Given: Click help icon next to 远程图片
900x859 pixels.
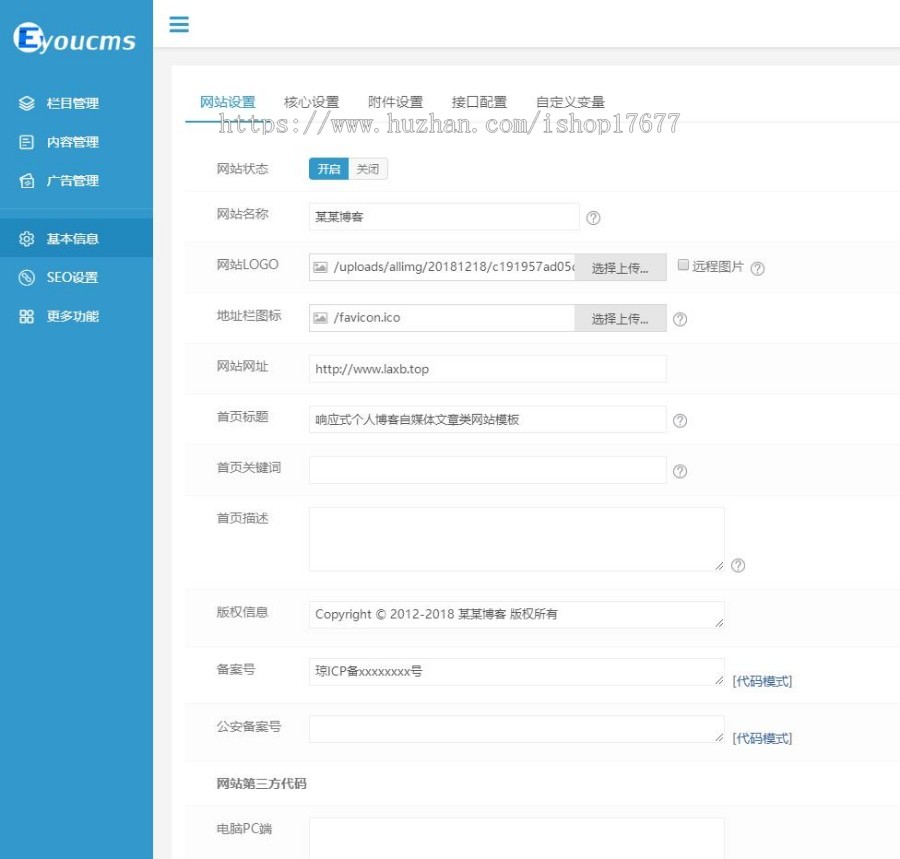Looking at the screenshot, I should point(757,269).
